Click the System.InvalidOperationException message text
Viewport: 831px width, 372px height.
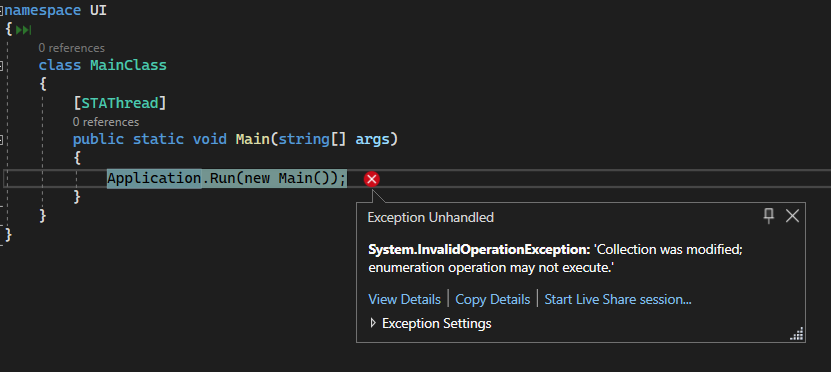[x=555, y=259]
